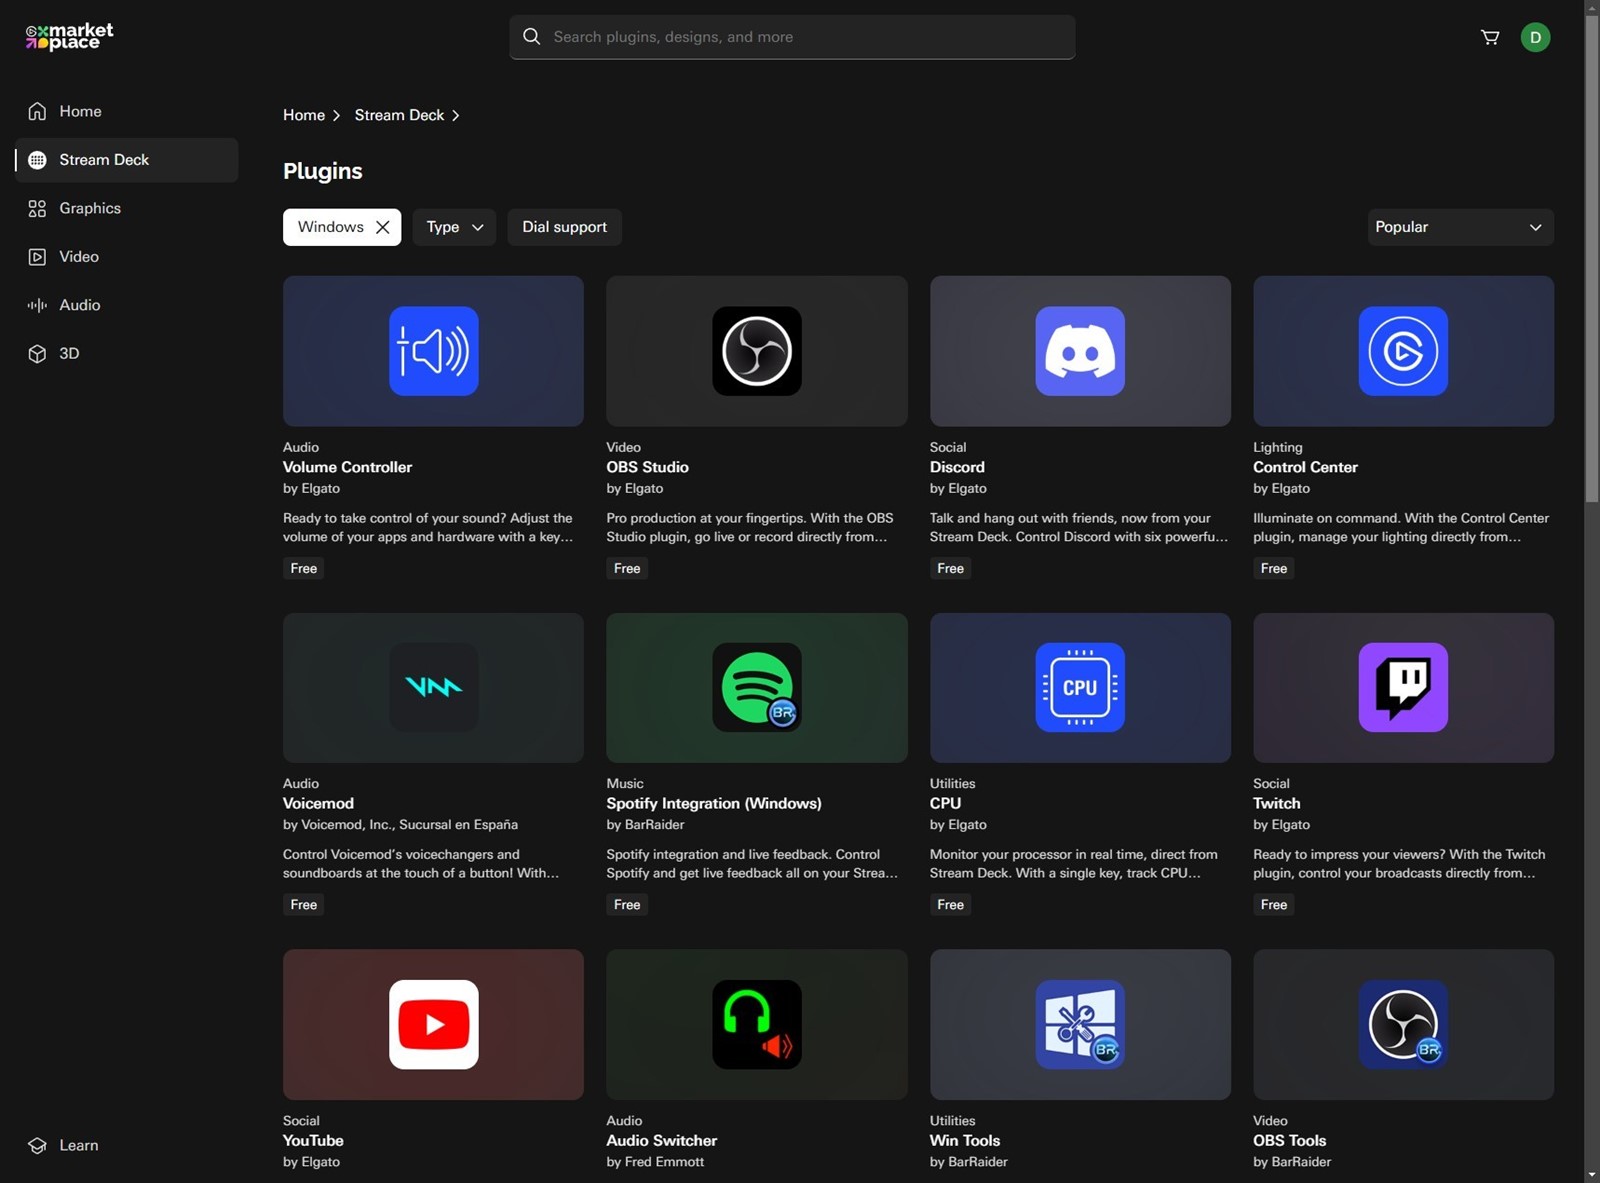Open the Win Tools plugin icon
This screenshot has width=1600, height=1183.
click(x=1080, y=1024)
